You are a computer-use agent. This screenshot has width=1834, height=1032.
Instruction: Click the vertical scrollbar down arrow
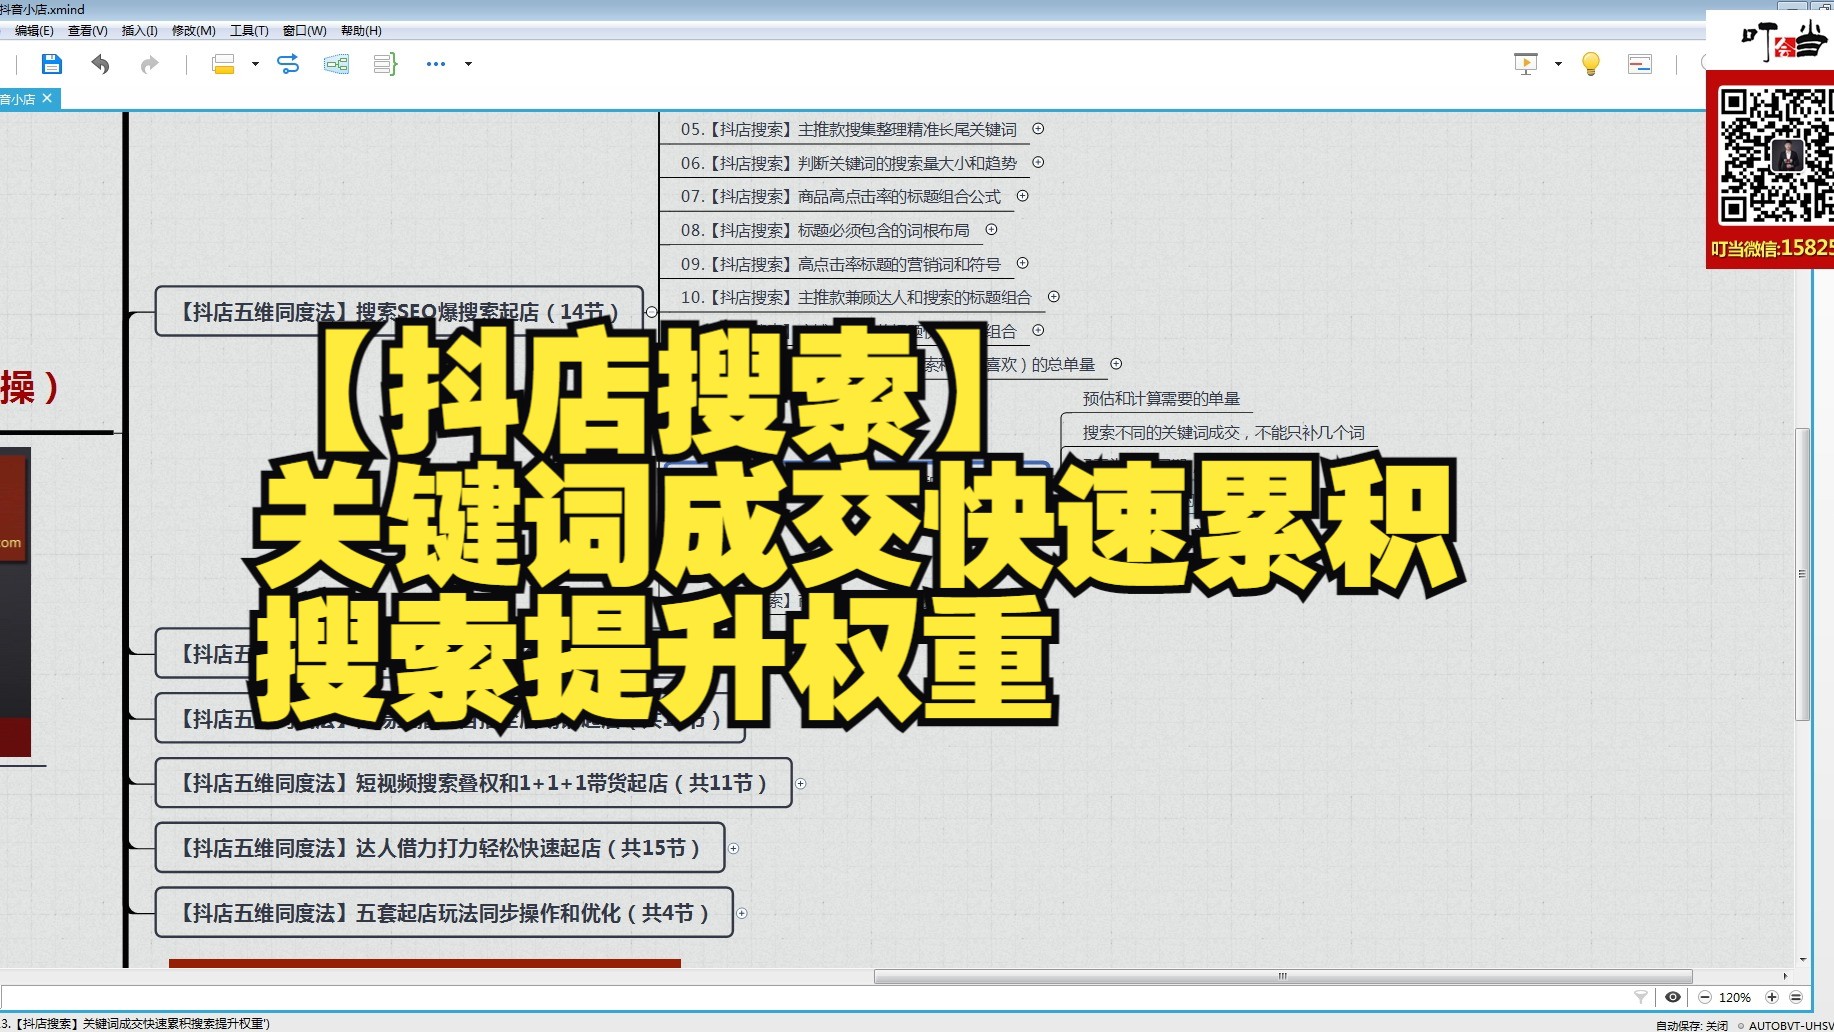click(1803, 959)
